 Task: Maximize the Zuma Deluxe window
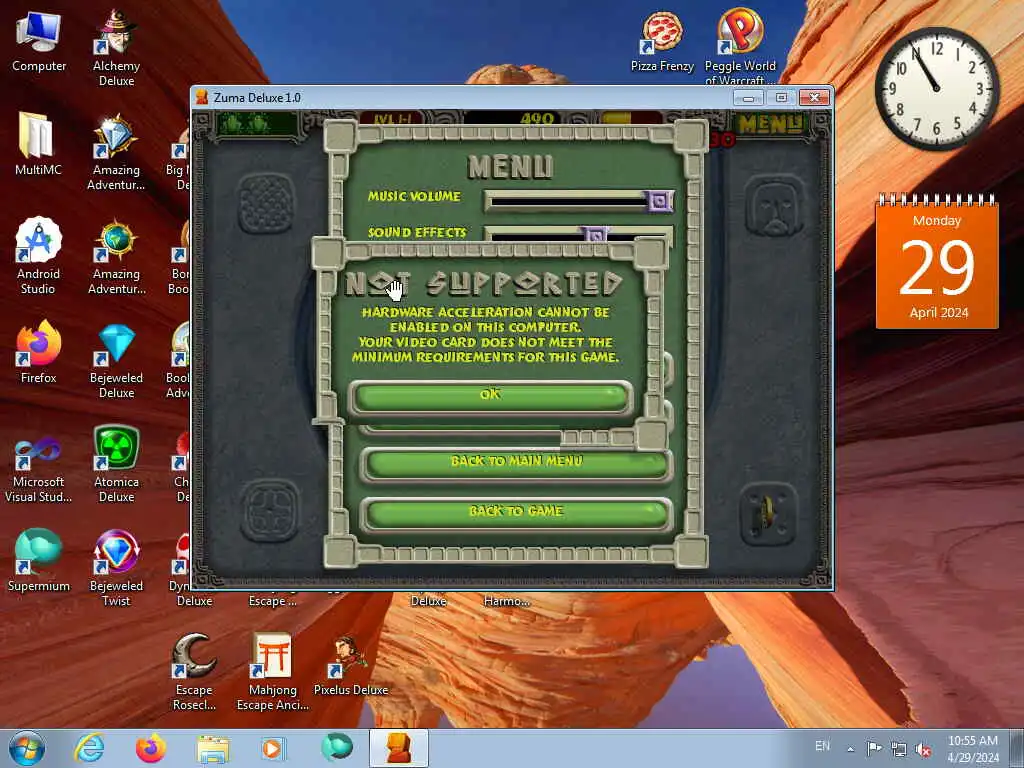tap(781, 98)
